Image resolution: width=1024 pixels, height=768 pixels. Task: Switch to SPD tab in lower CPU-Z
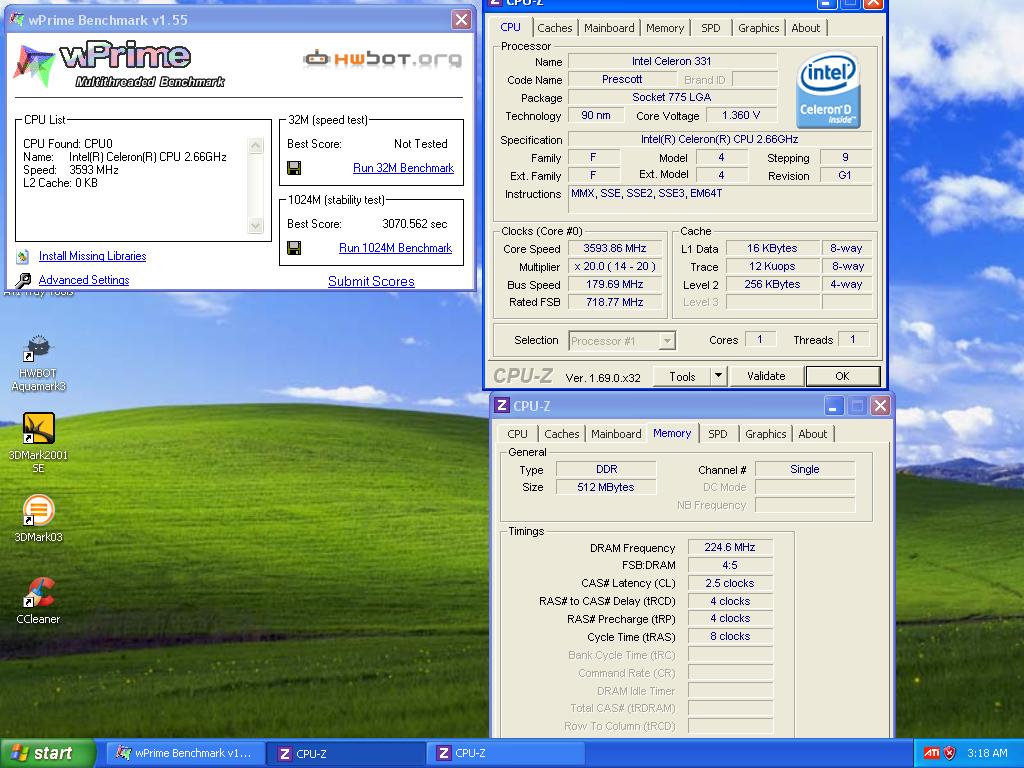pos(718,434)
